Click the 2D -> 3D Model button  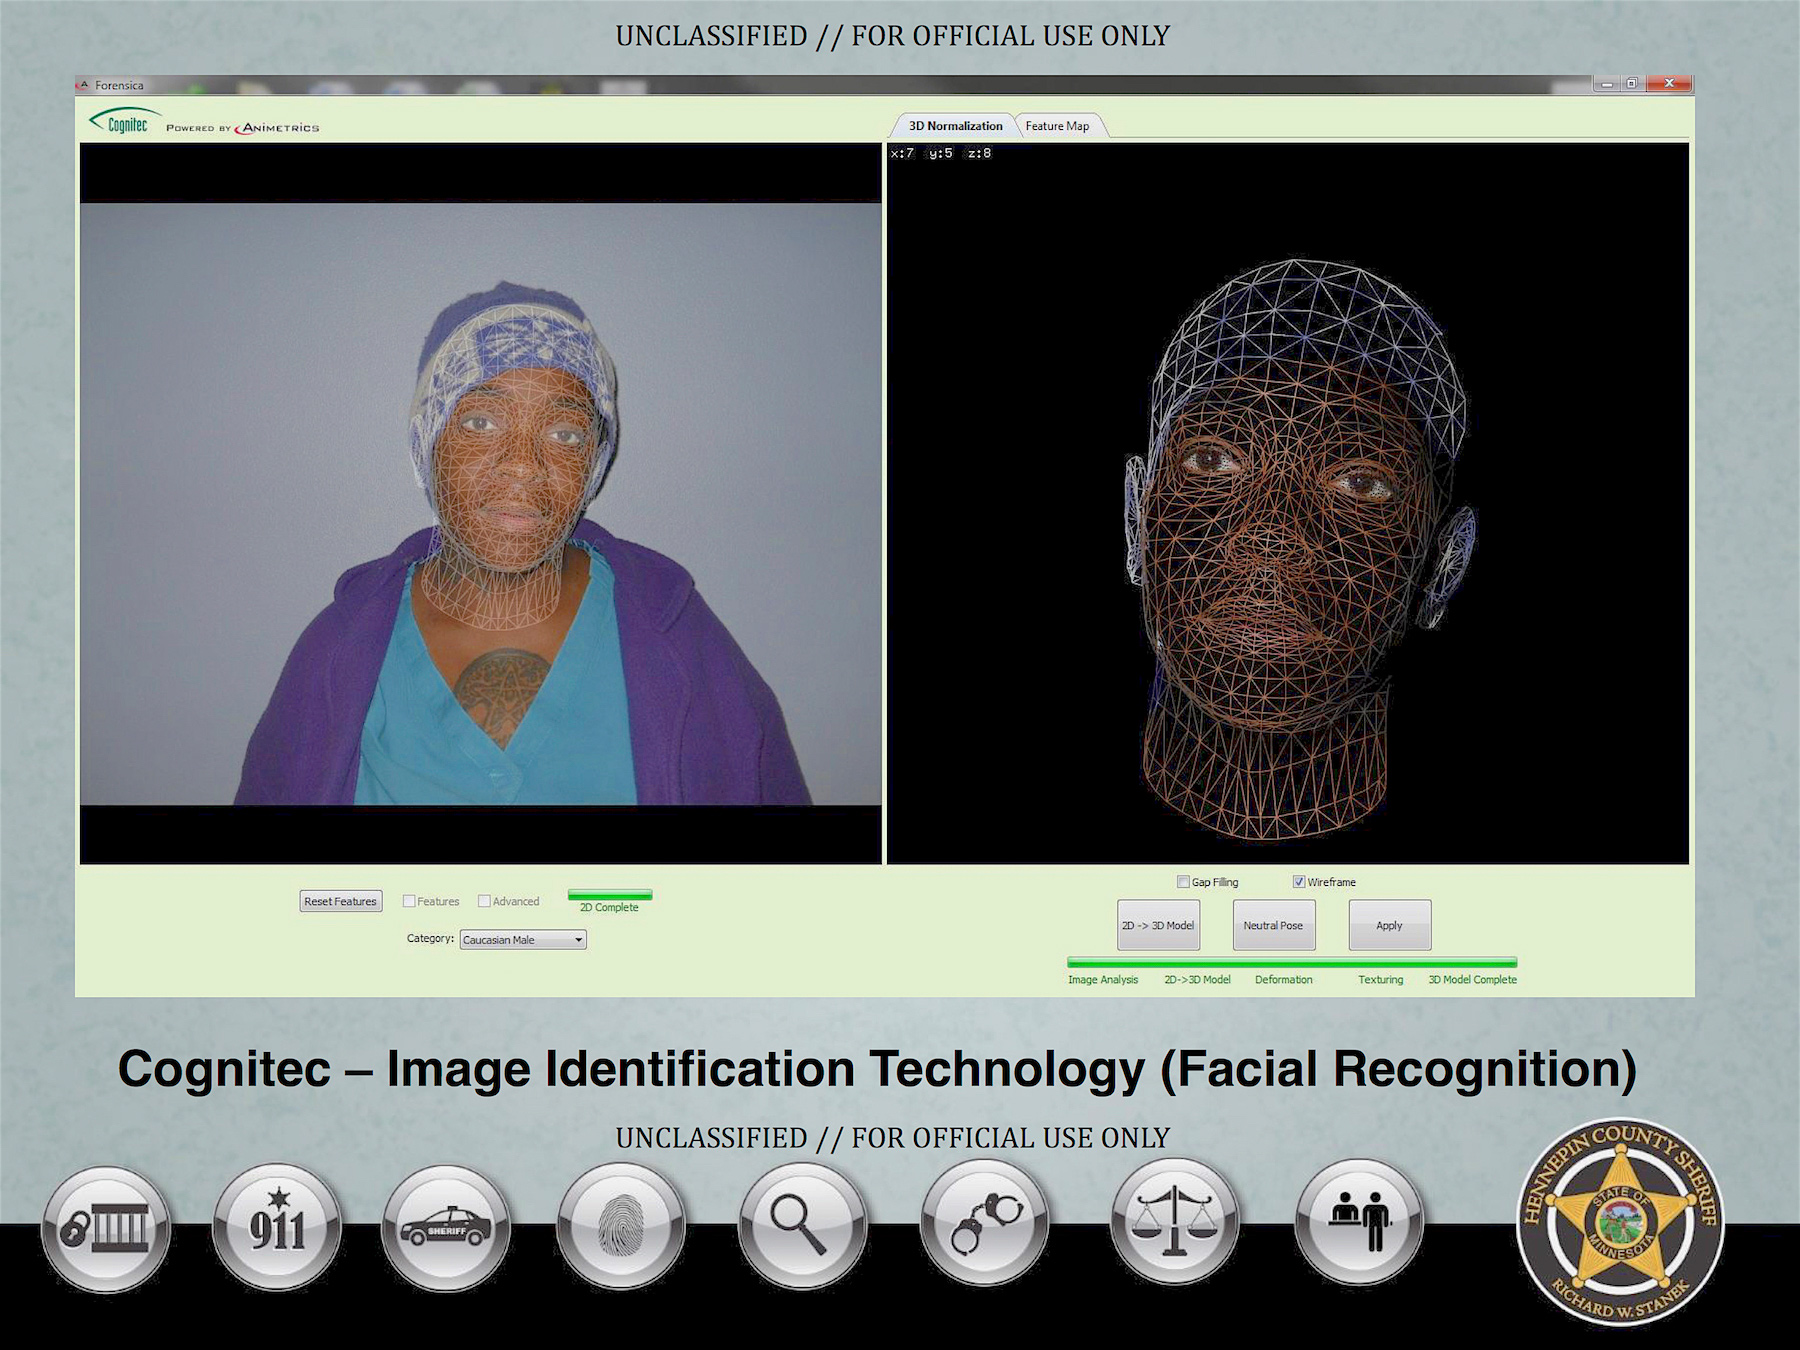click(1158, 925)
